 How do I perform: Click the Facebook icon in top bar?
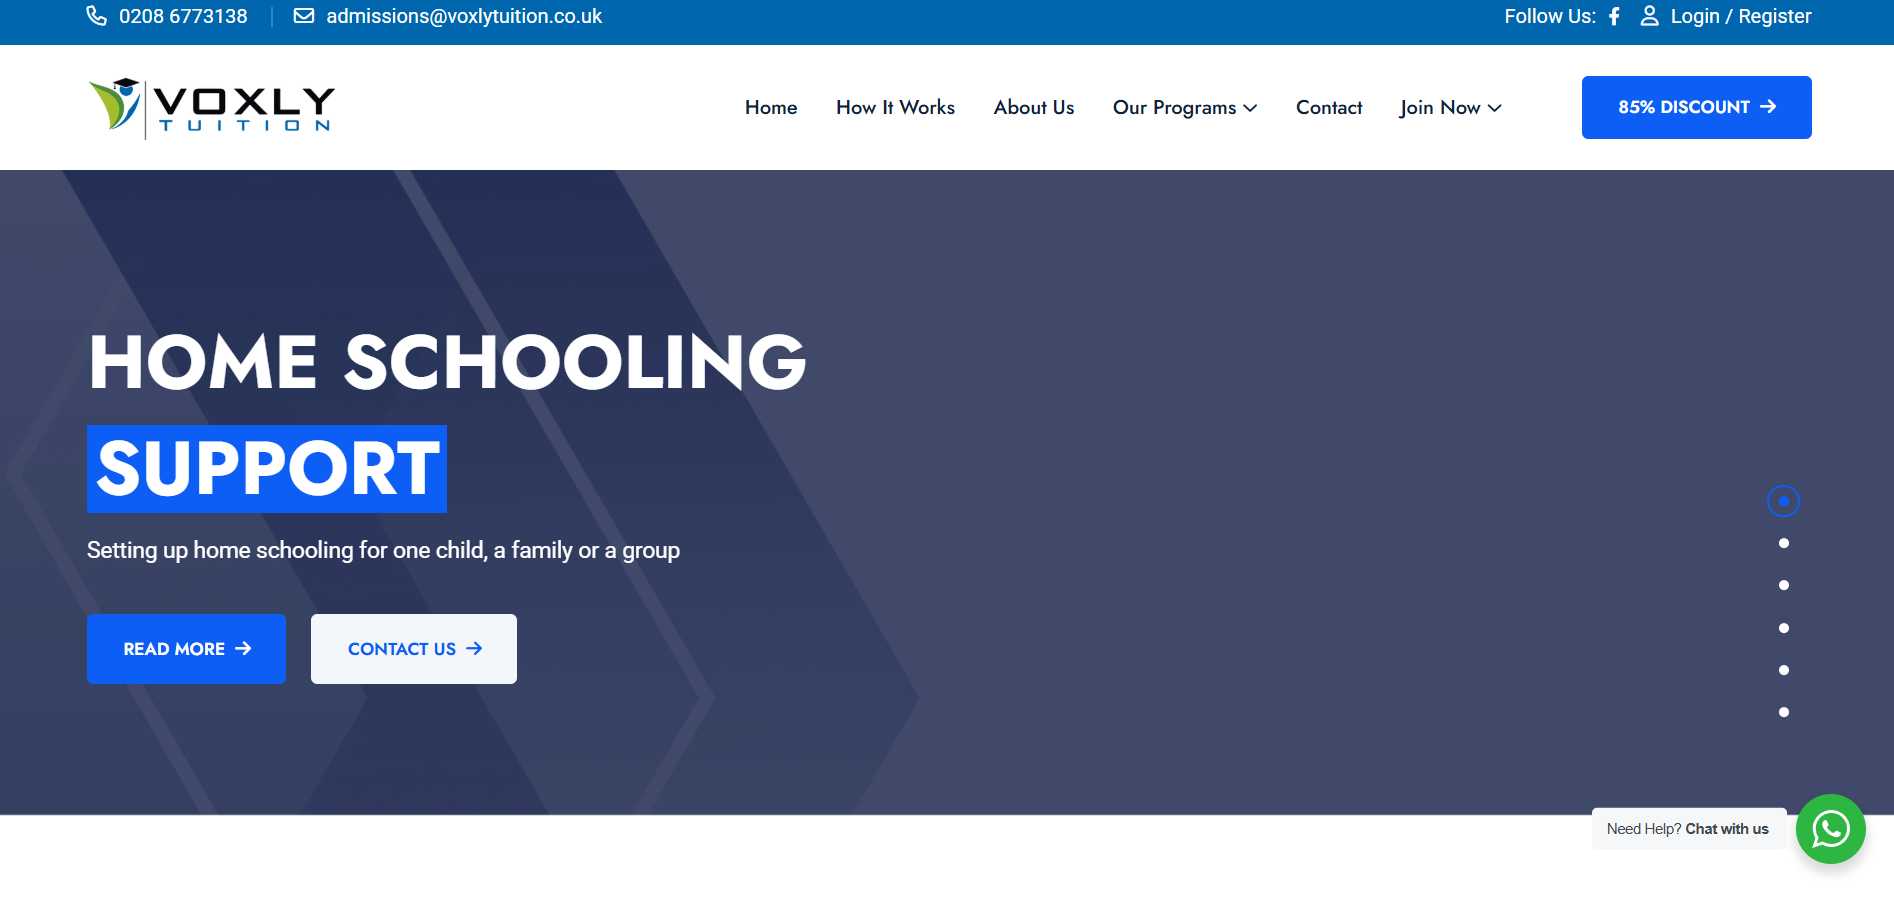1614,16
